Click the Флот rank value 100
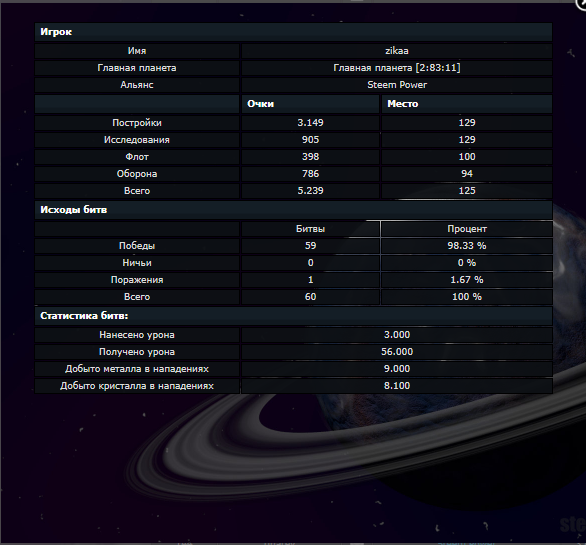The image size is (586, 545). coord(467,157)
